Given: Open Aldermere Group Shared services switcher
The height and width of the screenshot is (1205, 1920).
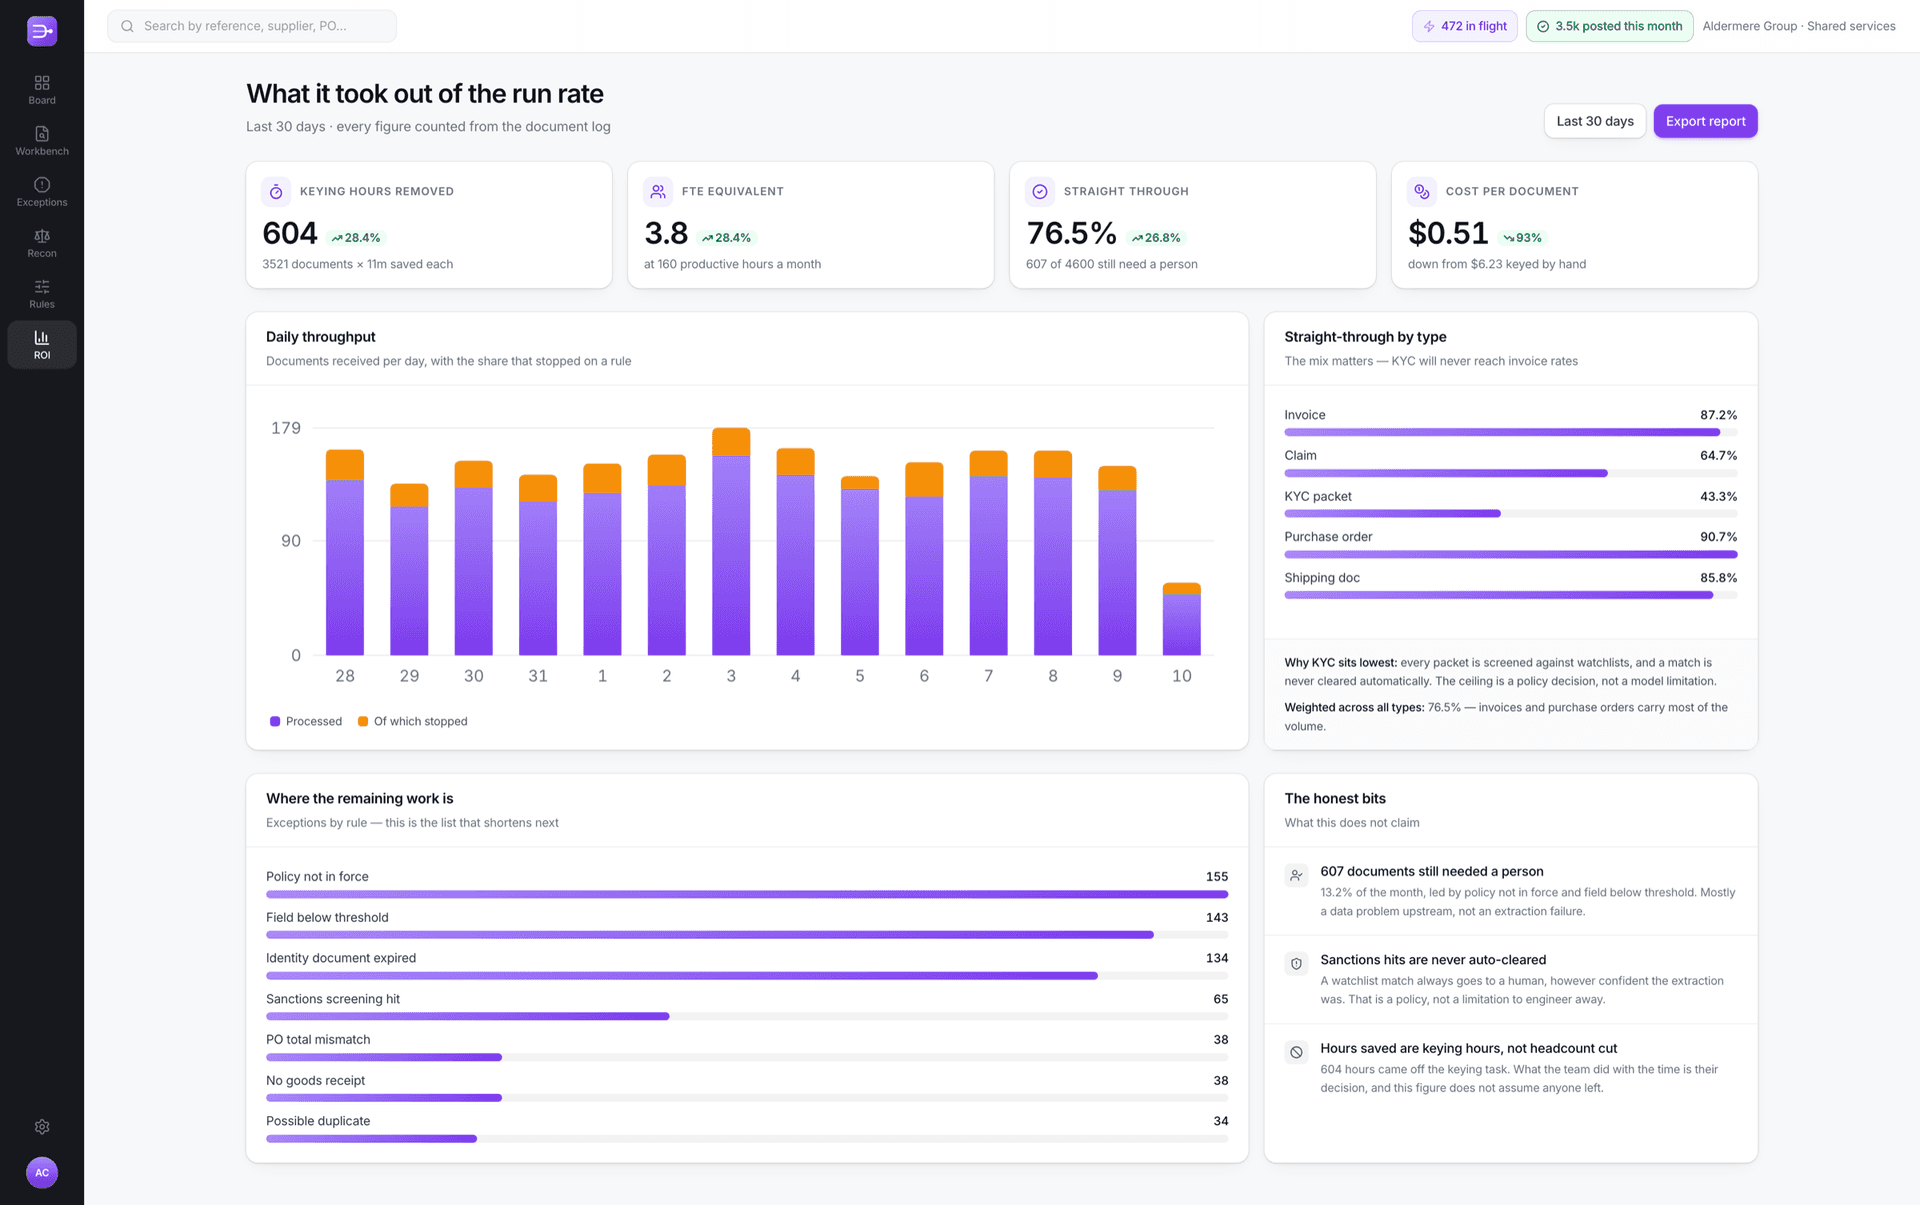Looking at the screenshot, I should click(1799, 26).
